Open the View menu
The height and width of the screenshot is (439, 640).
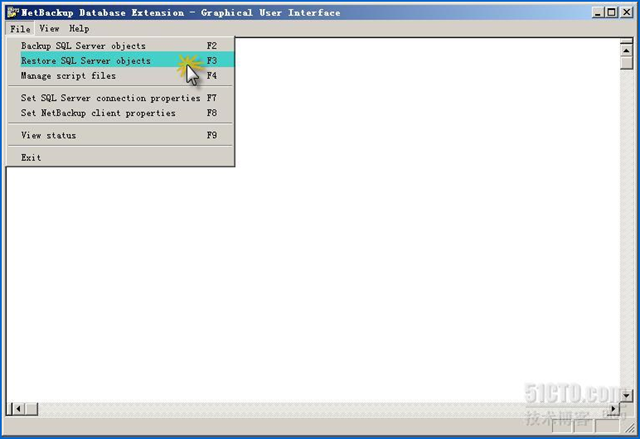click(49, 29)
